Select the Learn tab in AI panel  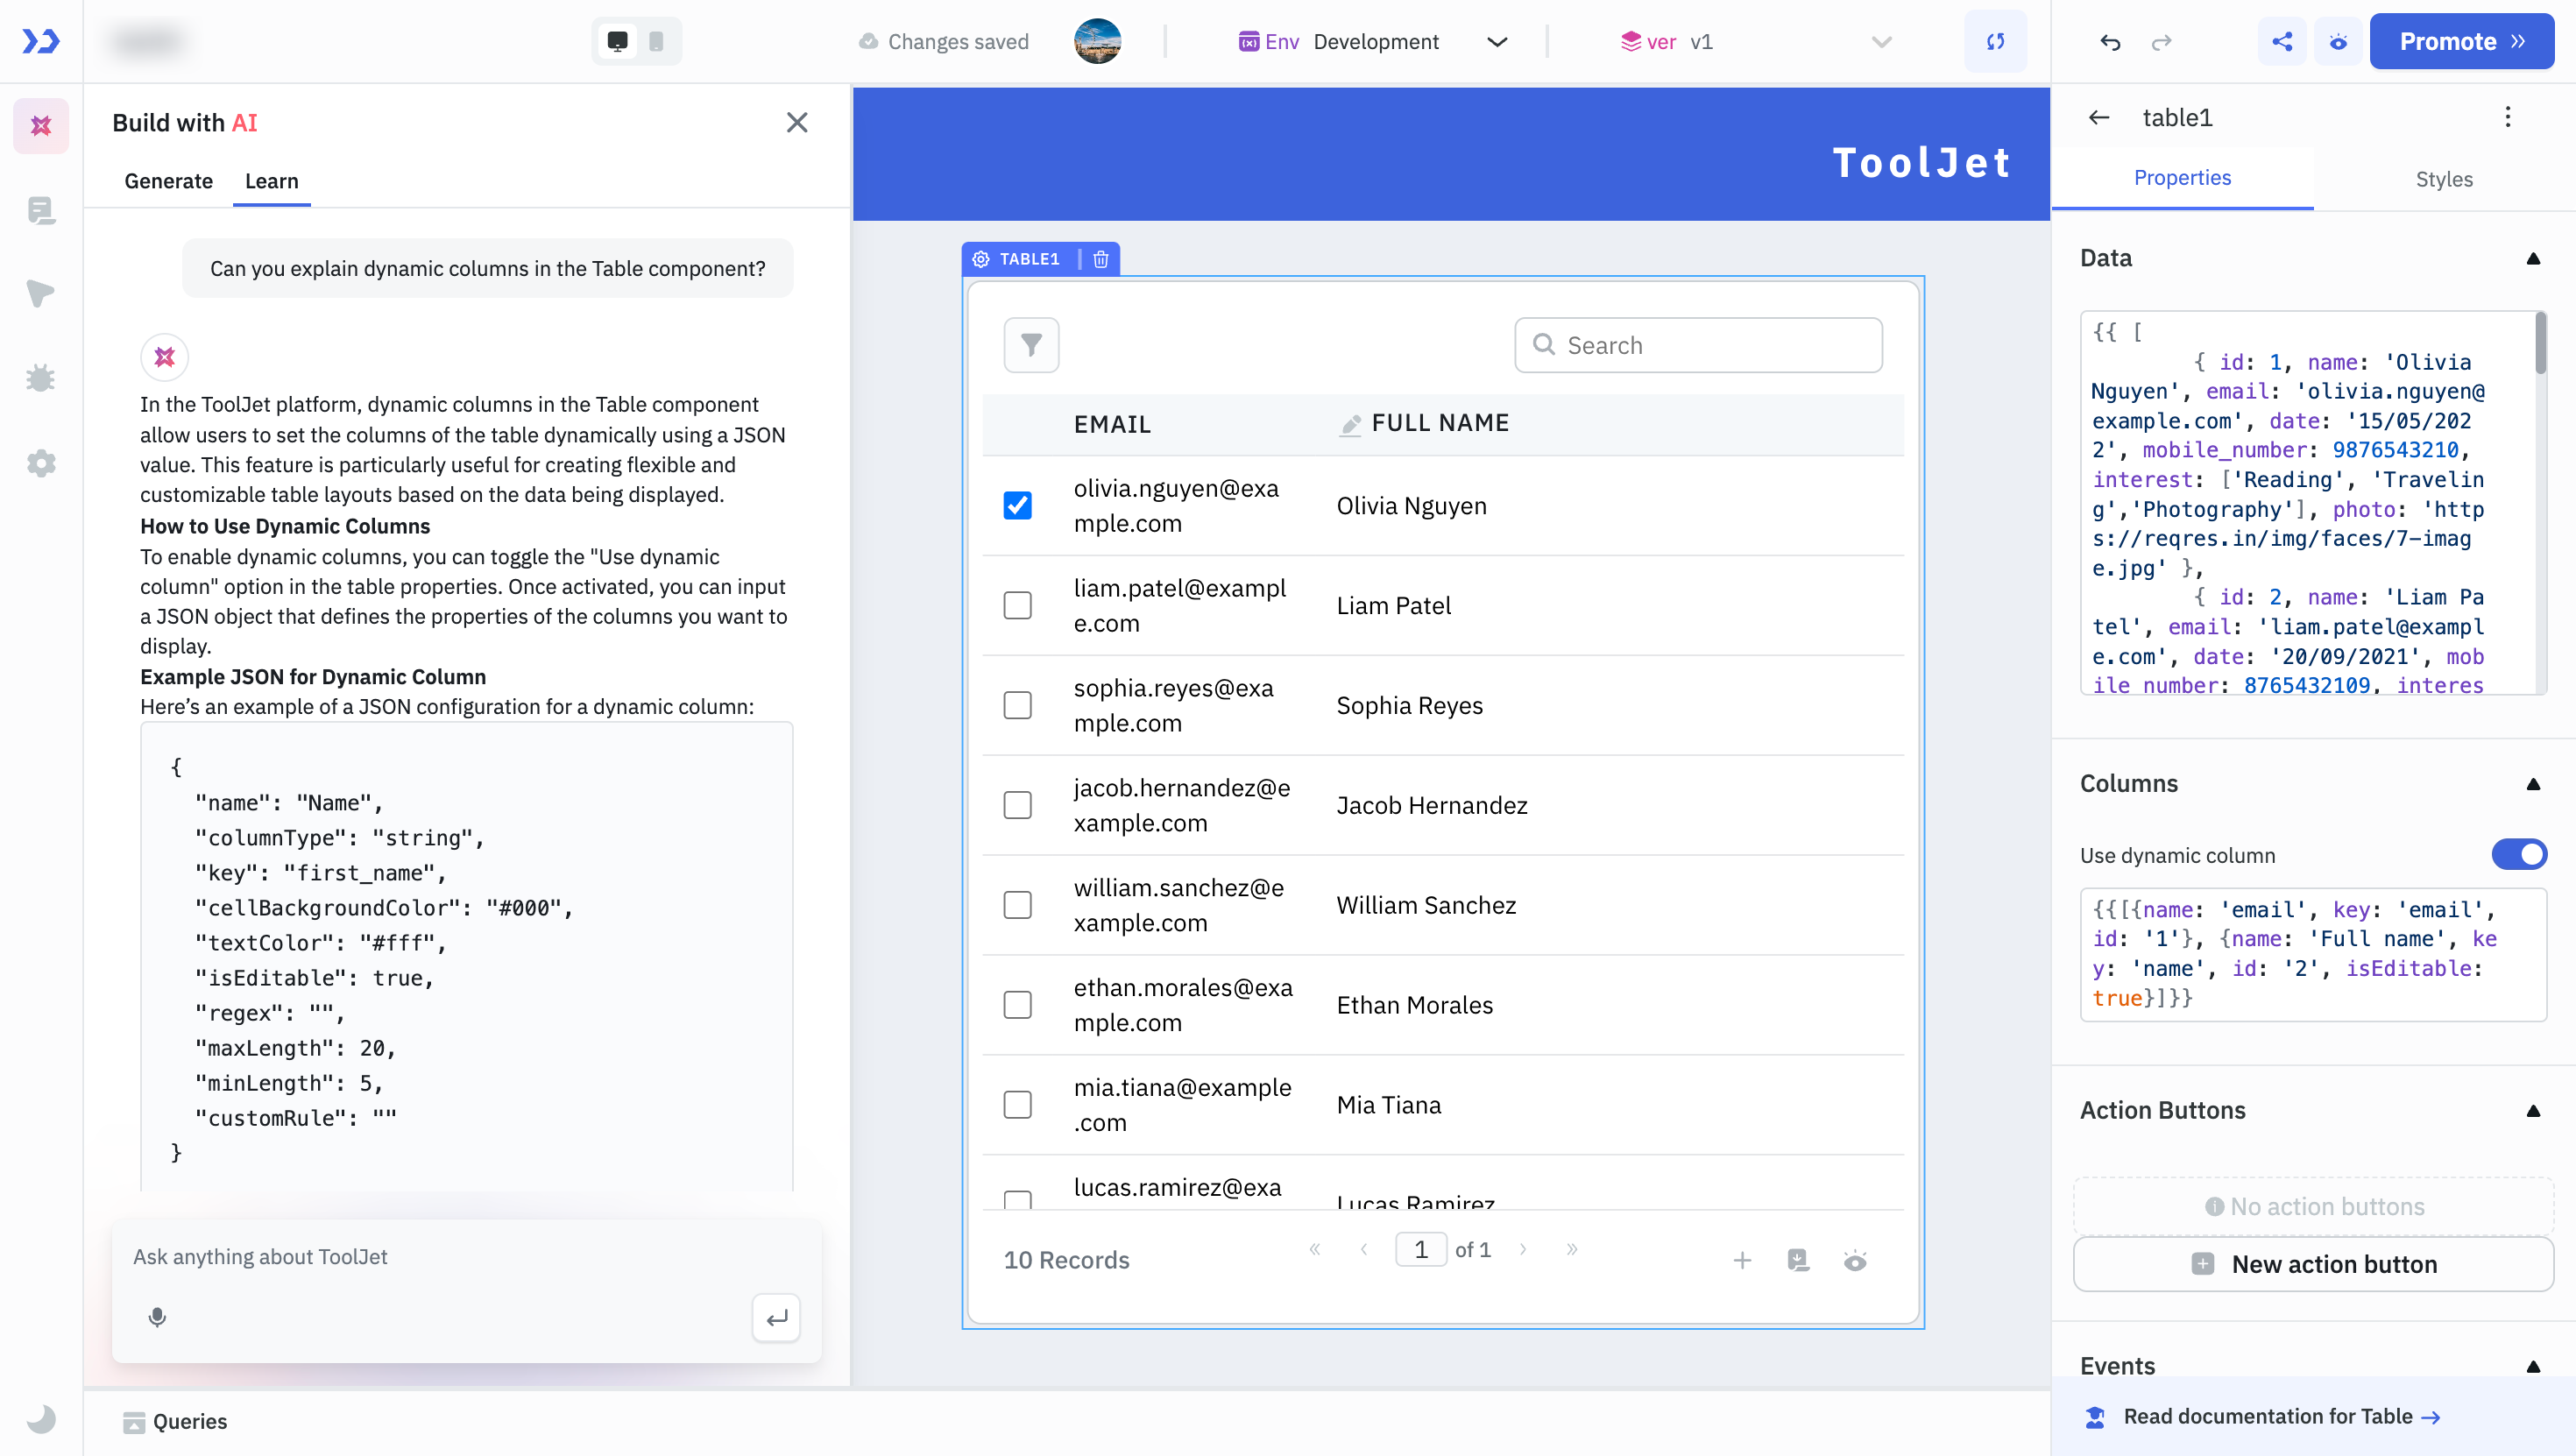(x=271, y=180)
